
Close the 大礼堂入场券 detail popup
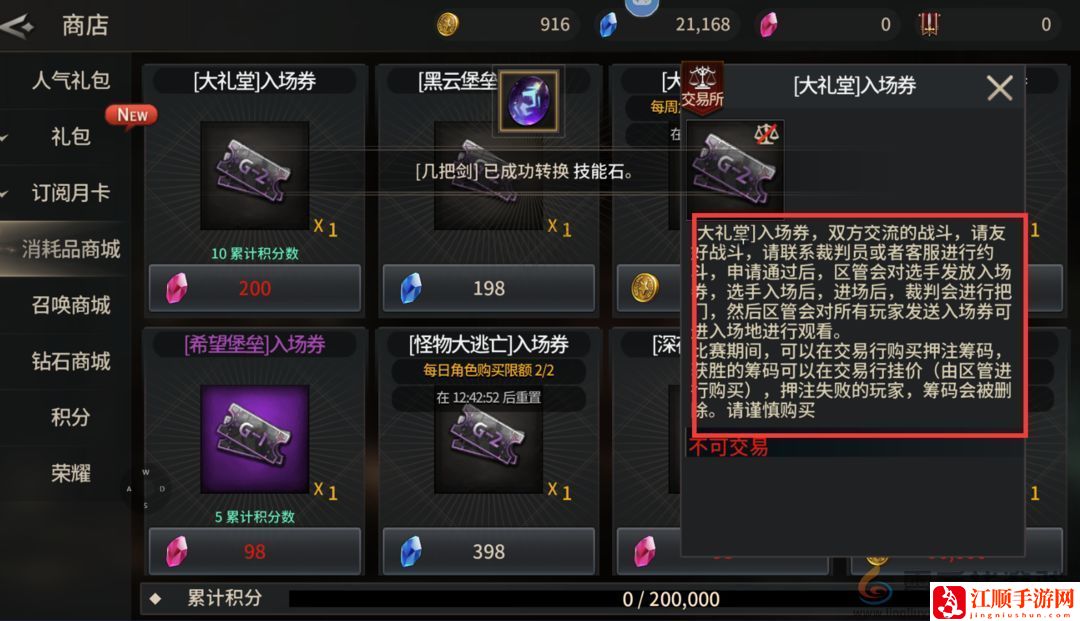tap(999, 88)
